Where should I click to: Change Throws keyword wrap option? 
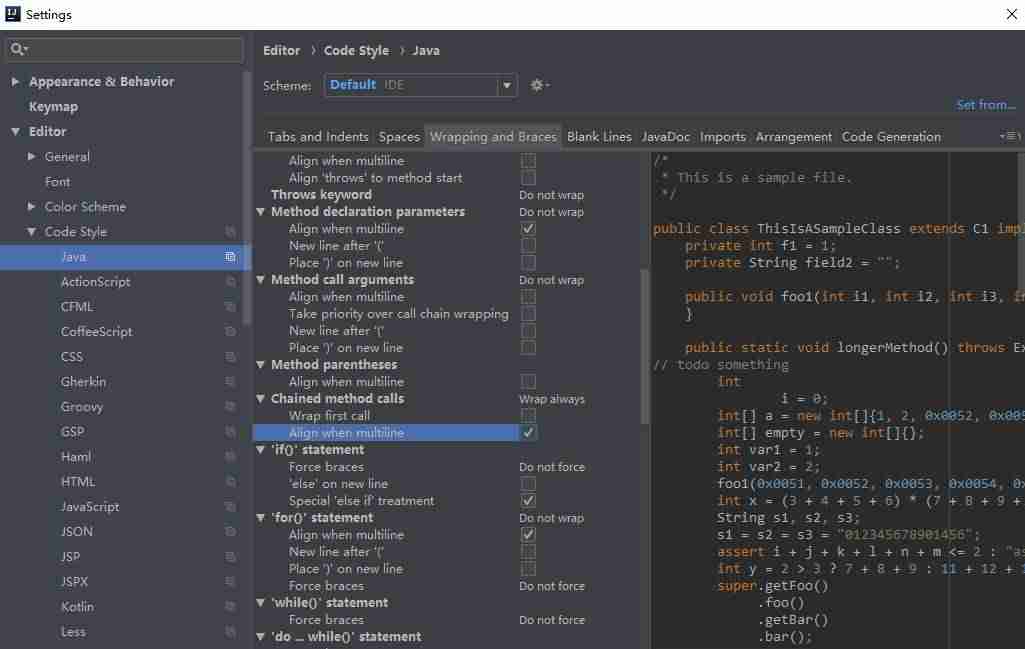[x=551, y=195]
